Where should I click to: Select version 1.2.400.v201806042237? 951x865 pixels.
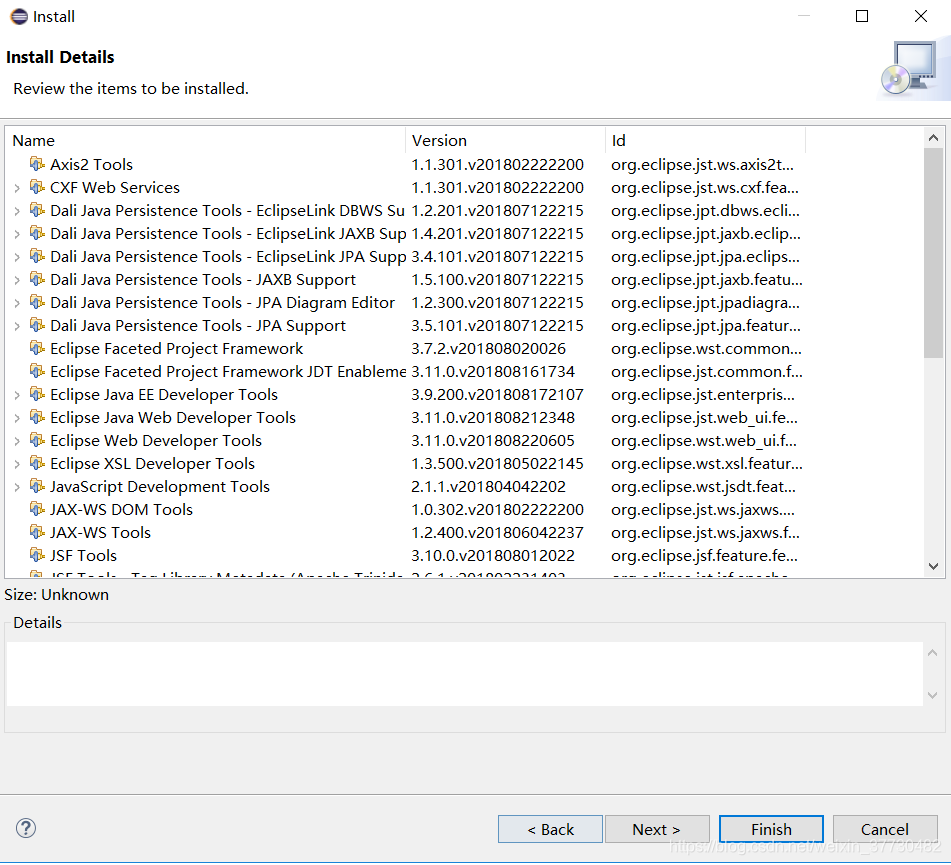tap(497, 533)
